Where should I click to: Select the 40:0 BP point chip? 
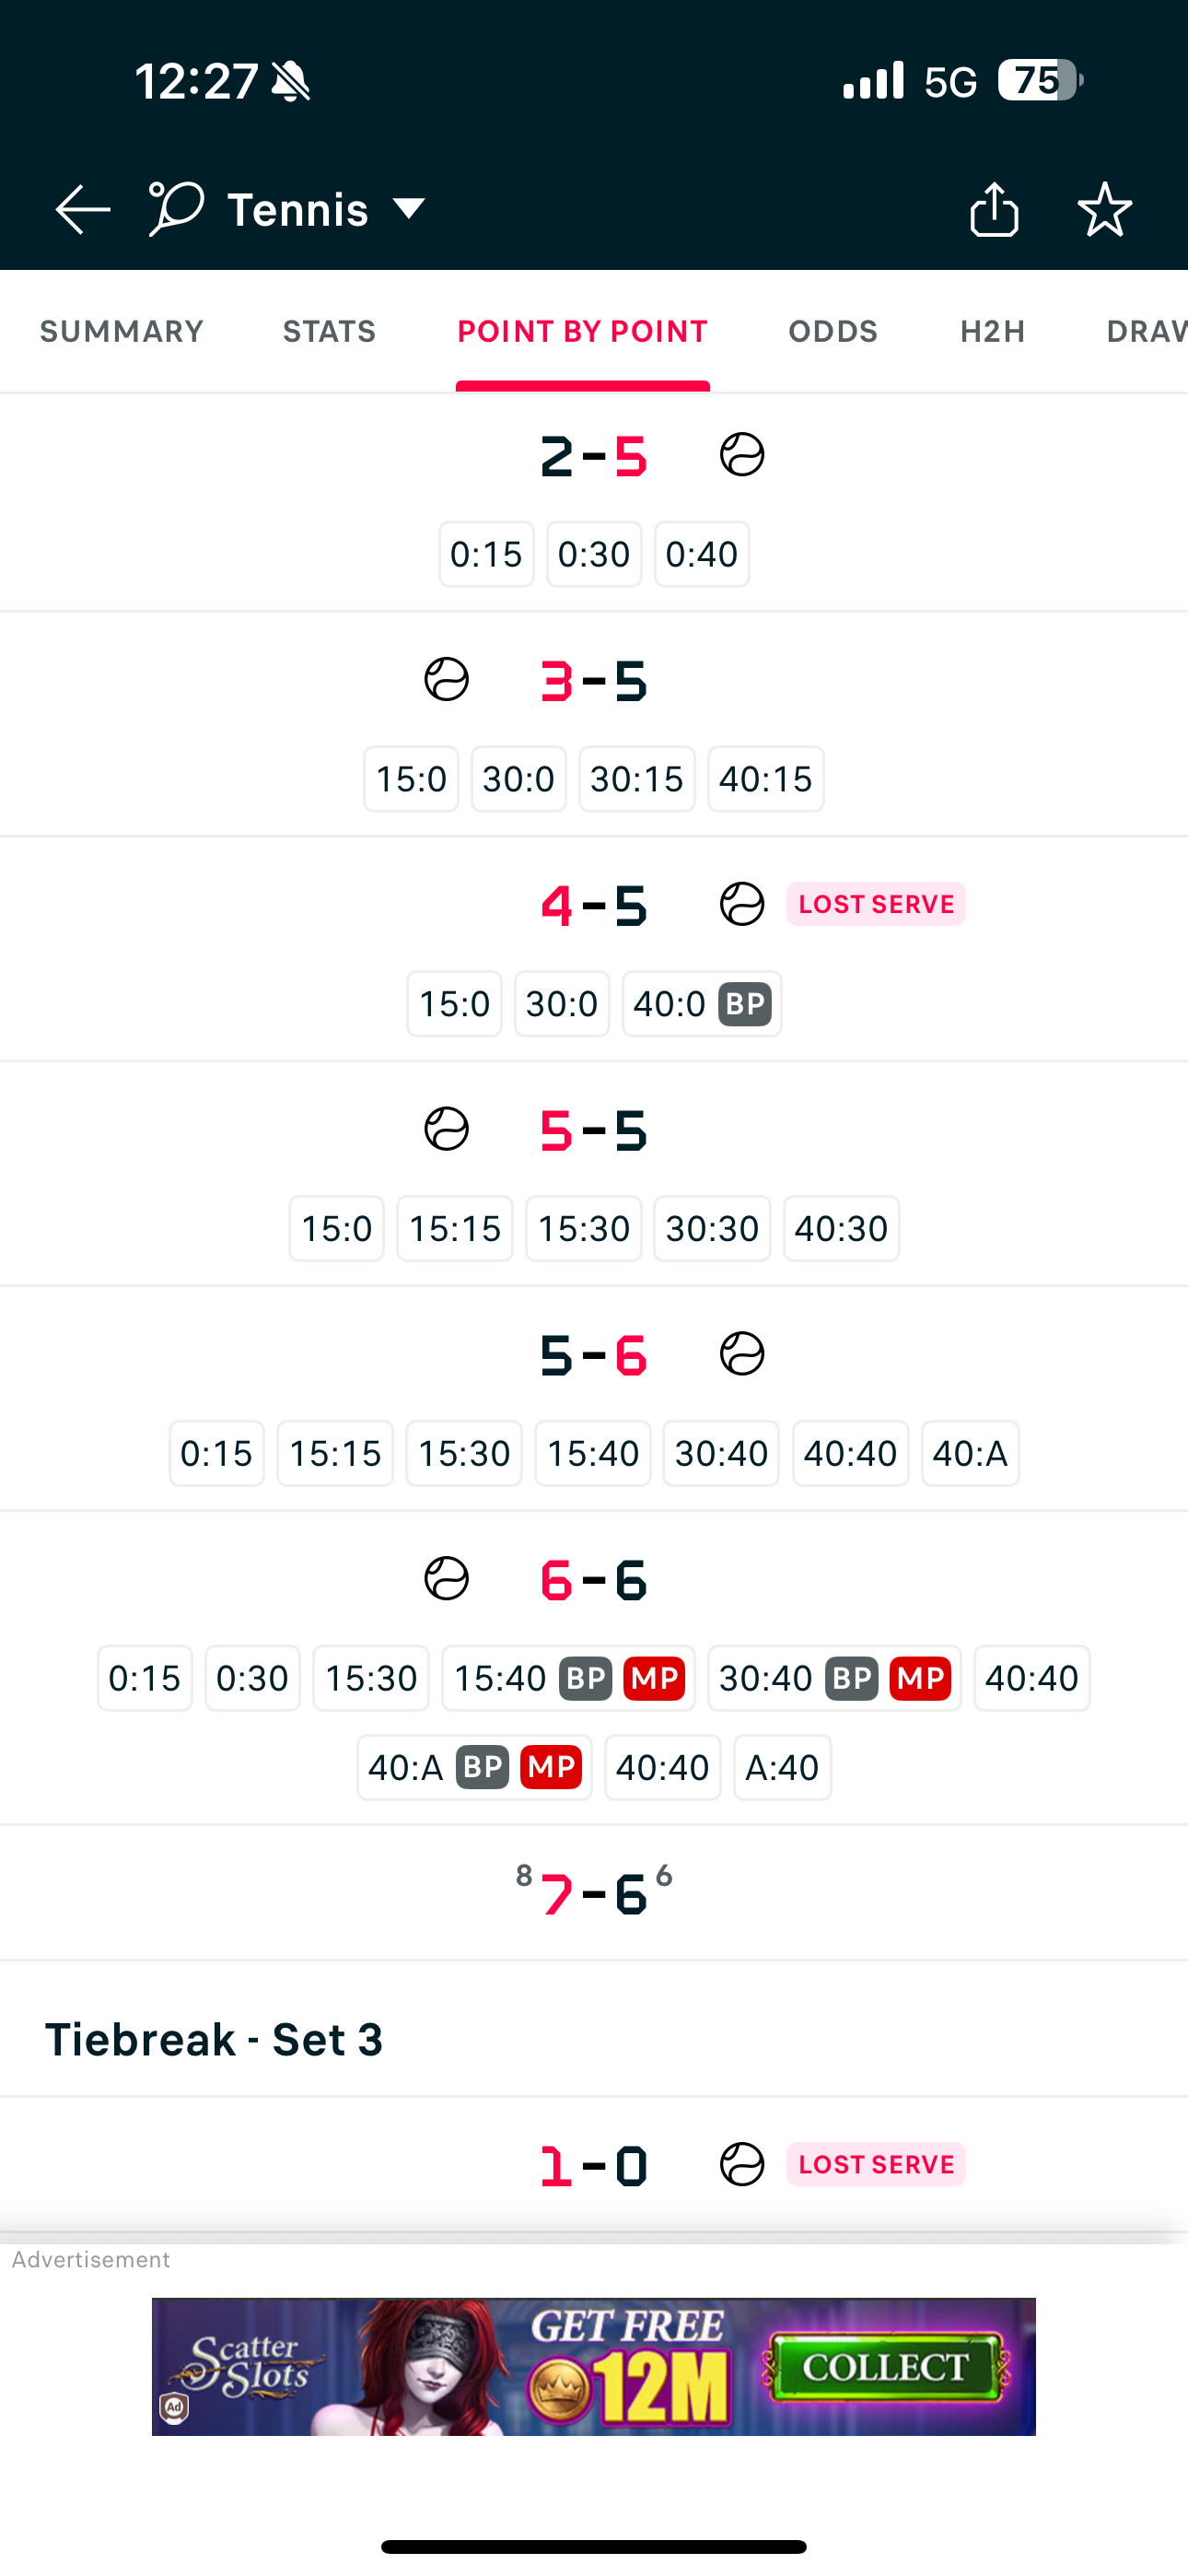click(x=702, y=1004)
